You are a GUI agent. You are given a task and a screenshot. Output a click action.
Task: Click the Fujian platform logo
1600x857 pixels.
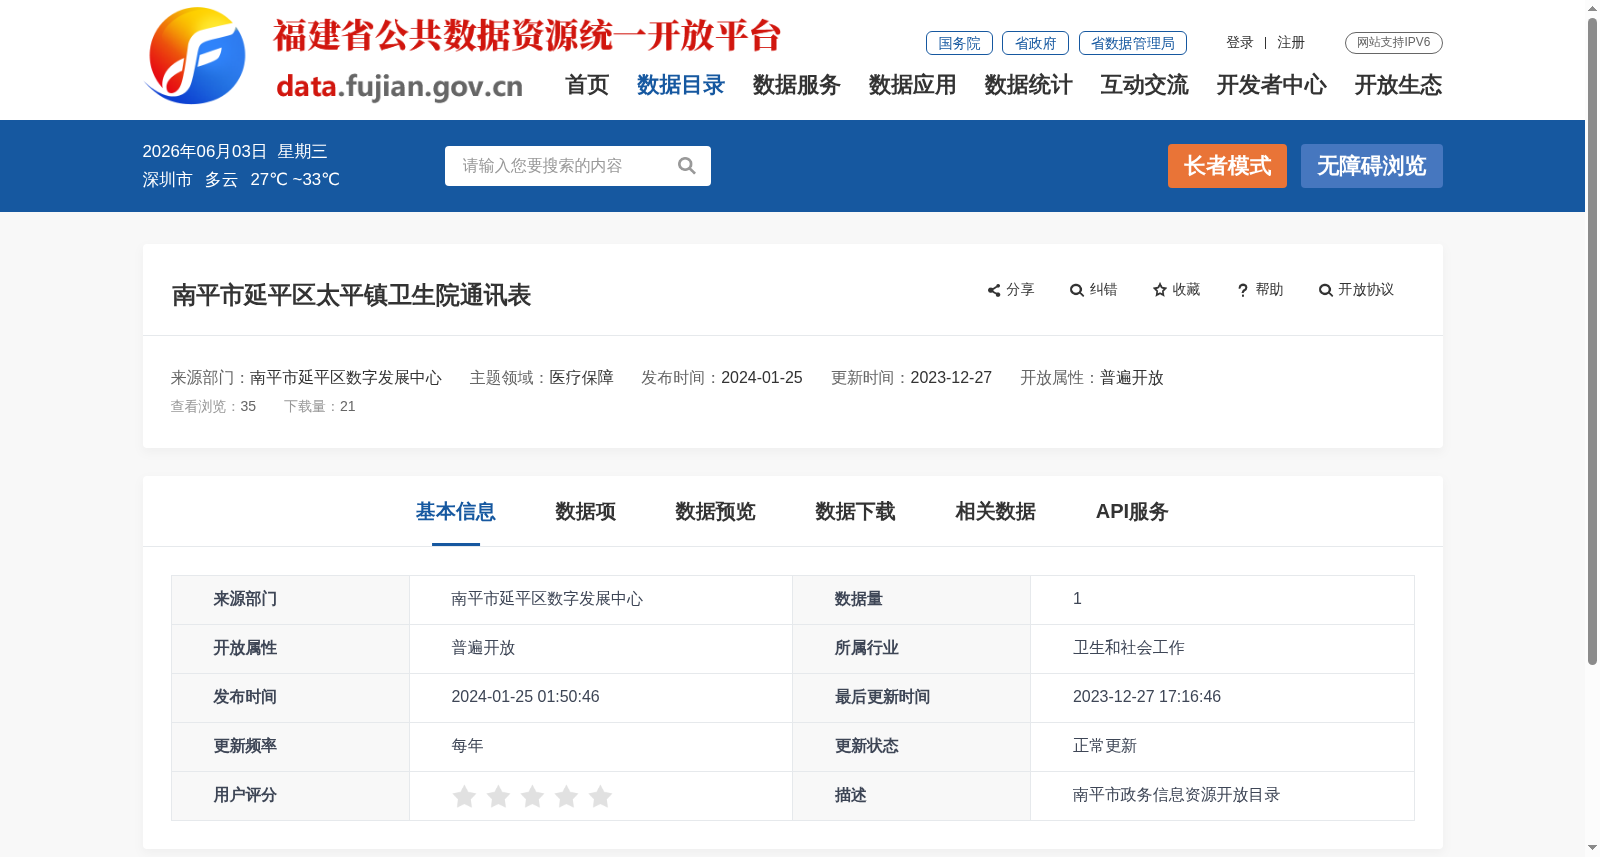point(196,56)
